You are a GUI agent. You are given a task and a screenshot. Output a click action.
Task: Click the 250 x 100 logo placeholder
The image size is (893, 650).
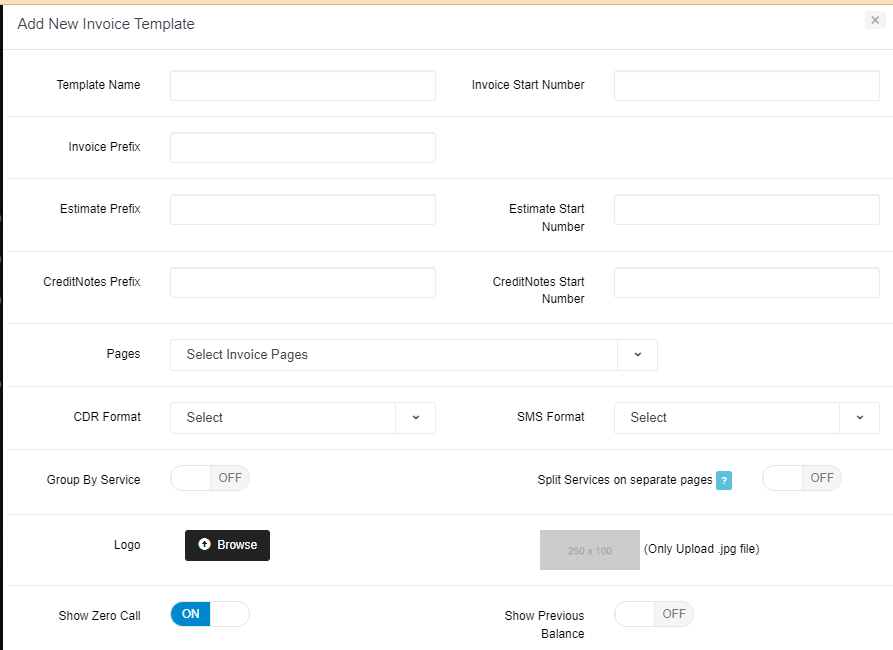589,550
